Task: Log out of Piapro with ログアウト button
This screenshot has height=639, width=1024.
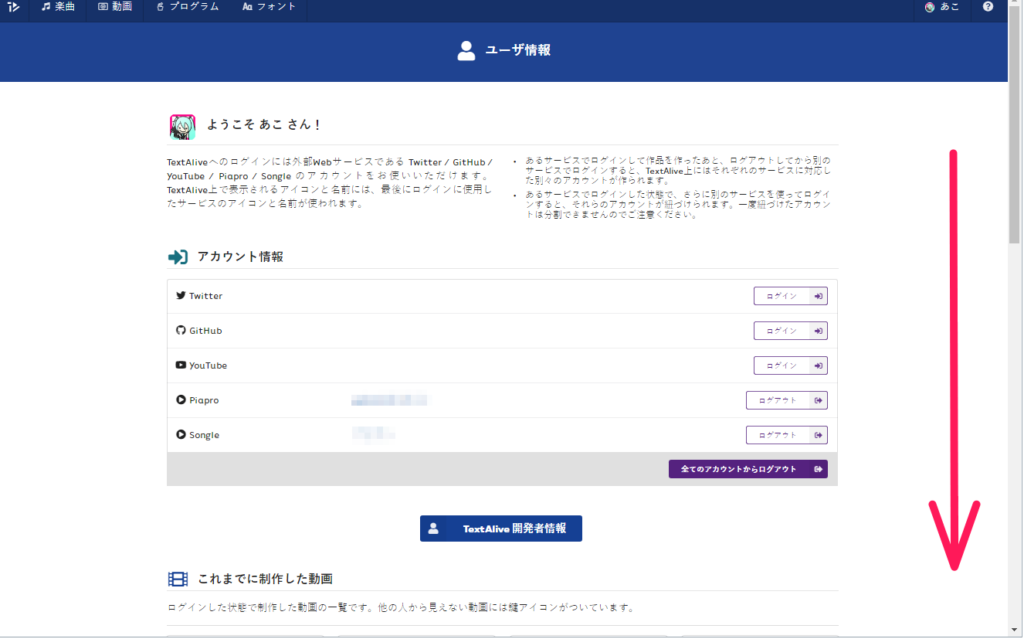Action: click(786, 399)
